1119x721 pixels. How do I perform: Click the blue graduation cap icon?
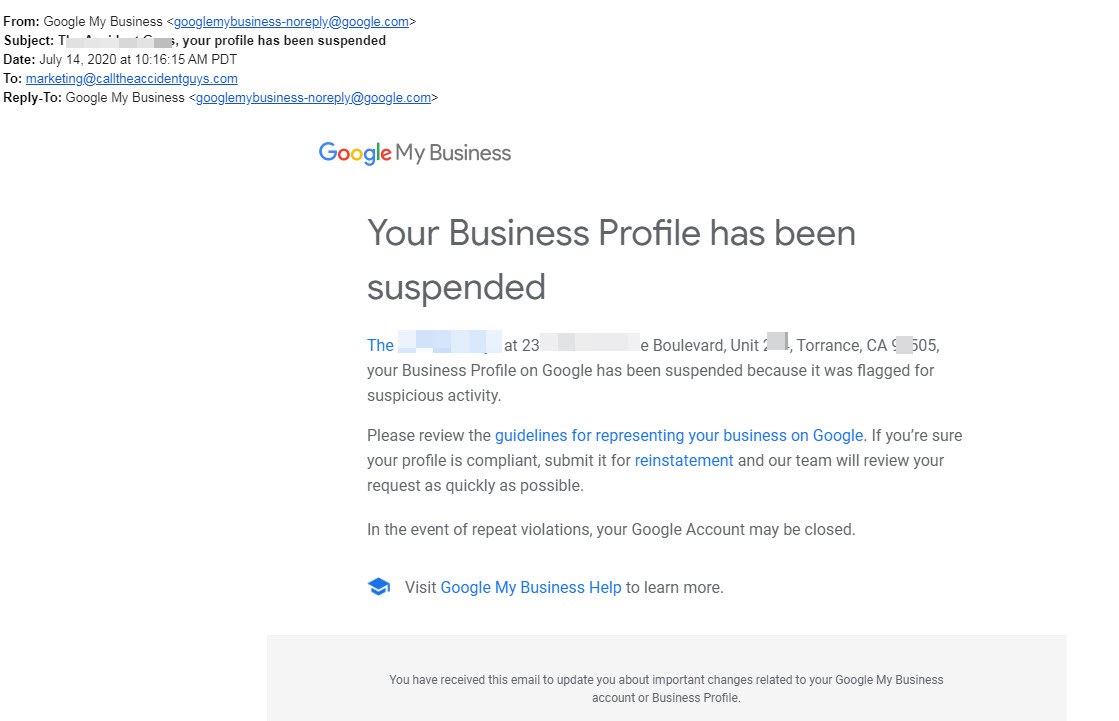(x=378, y=587)
